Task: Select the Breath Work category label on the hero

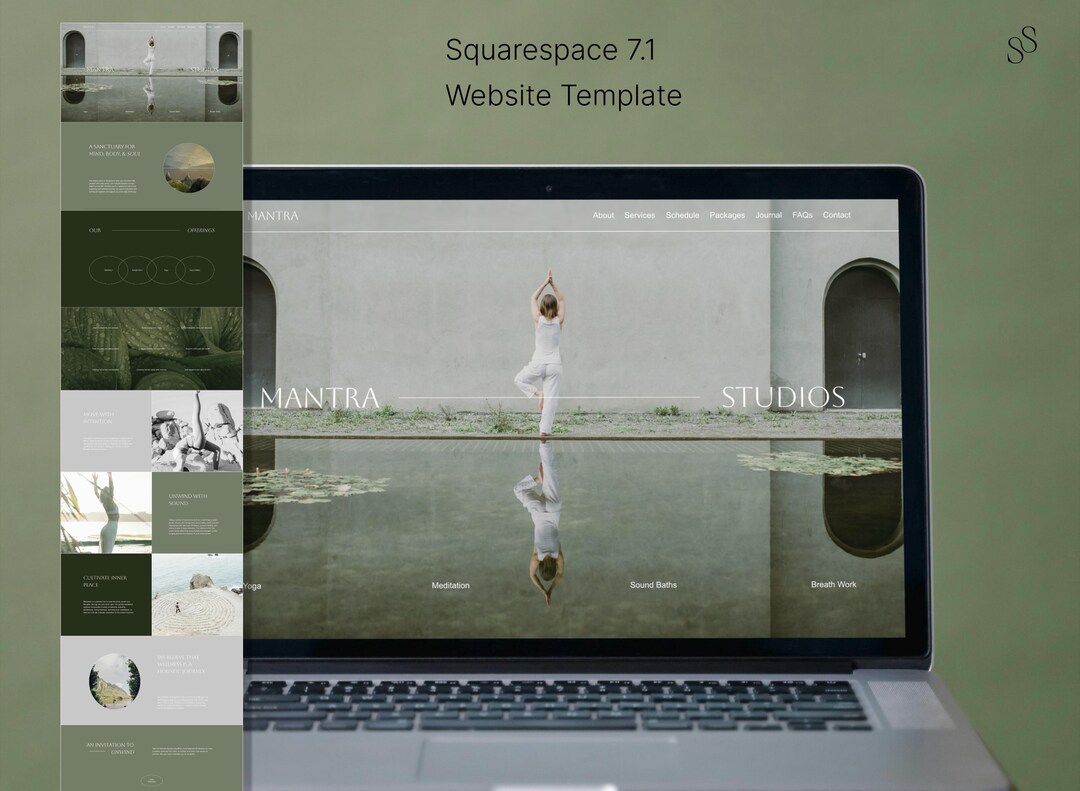Action: (834, 585)
